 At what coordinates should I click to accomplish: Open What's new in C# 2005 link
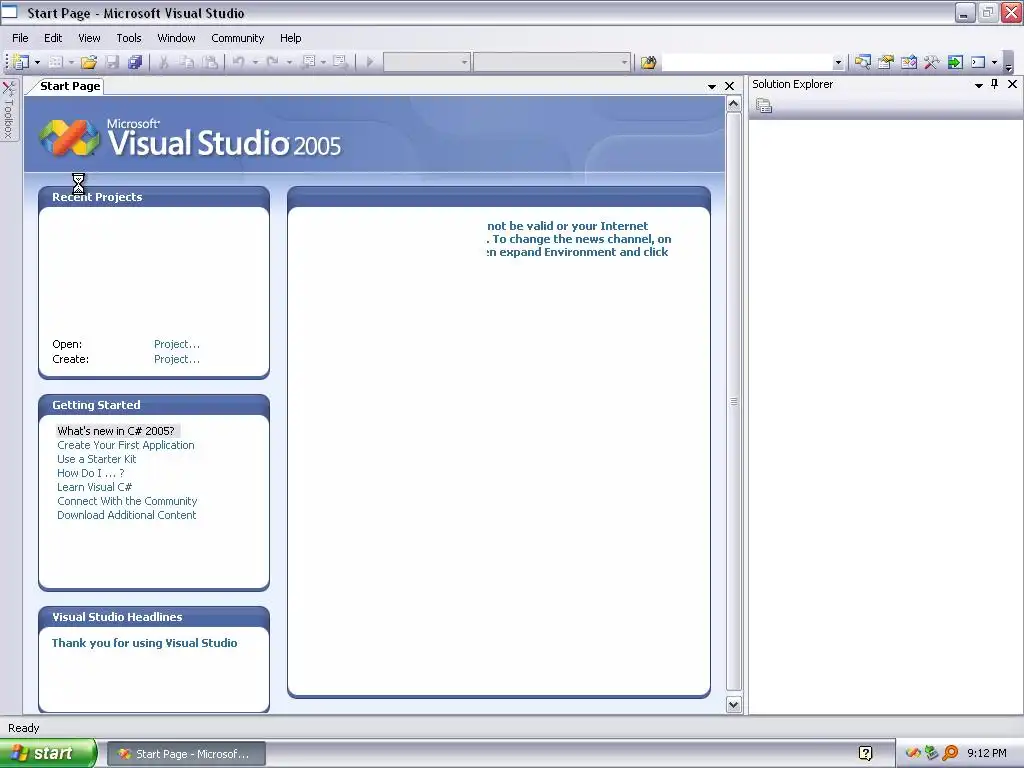click(116, 431)
